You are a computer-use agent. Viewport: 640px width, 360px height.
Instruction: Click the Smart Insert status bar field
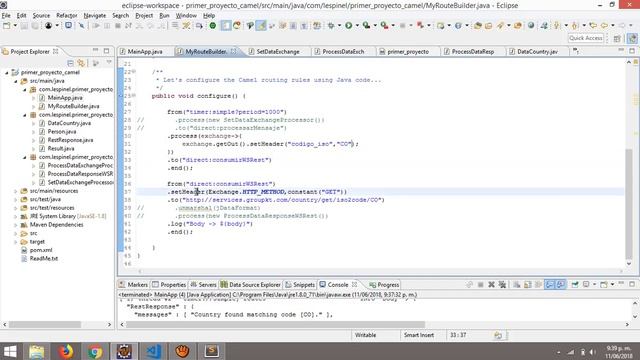coord(418,335)
